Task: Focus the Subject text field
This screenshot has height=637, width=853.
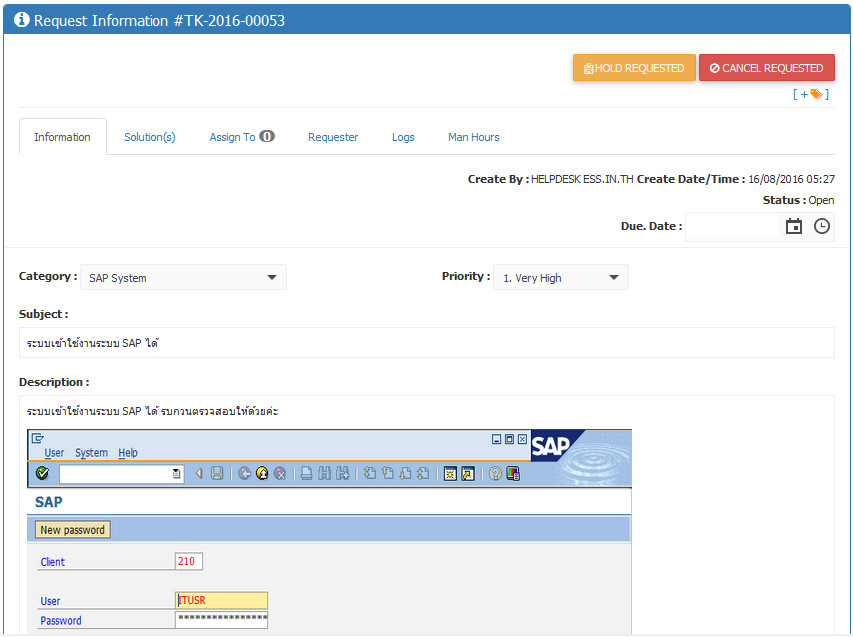Action: [x=426, y=343]
